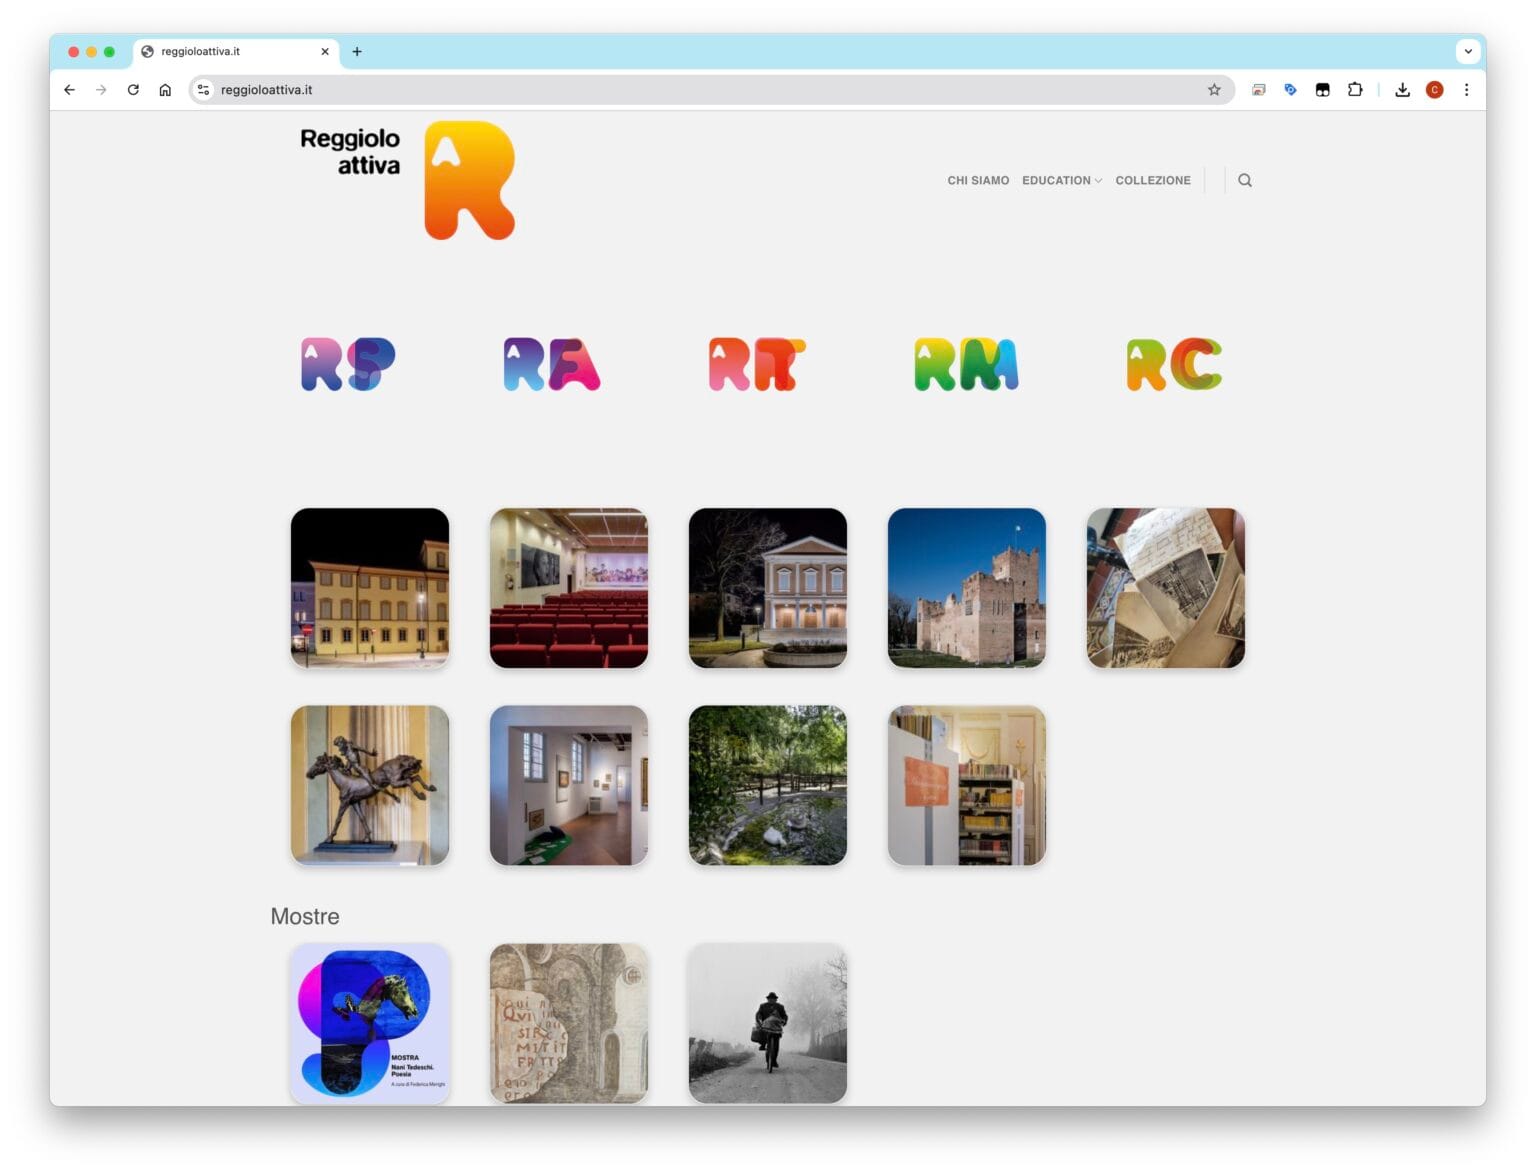Screen dimensions: 1536x1172
Task: Open the red theater seats thumbnail
Action: tap(568, 587)
